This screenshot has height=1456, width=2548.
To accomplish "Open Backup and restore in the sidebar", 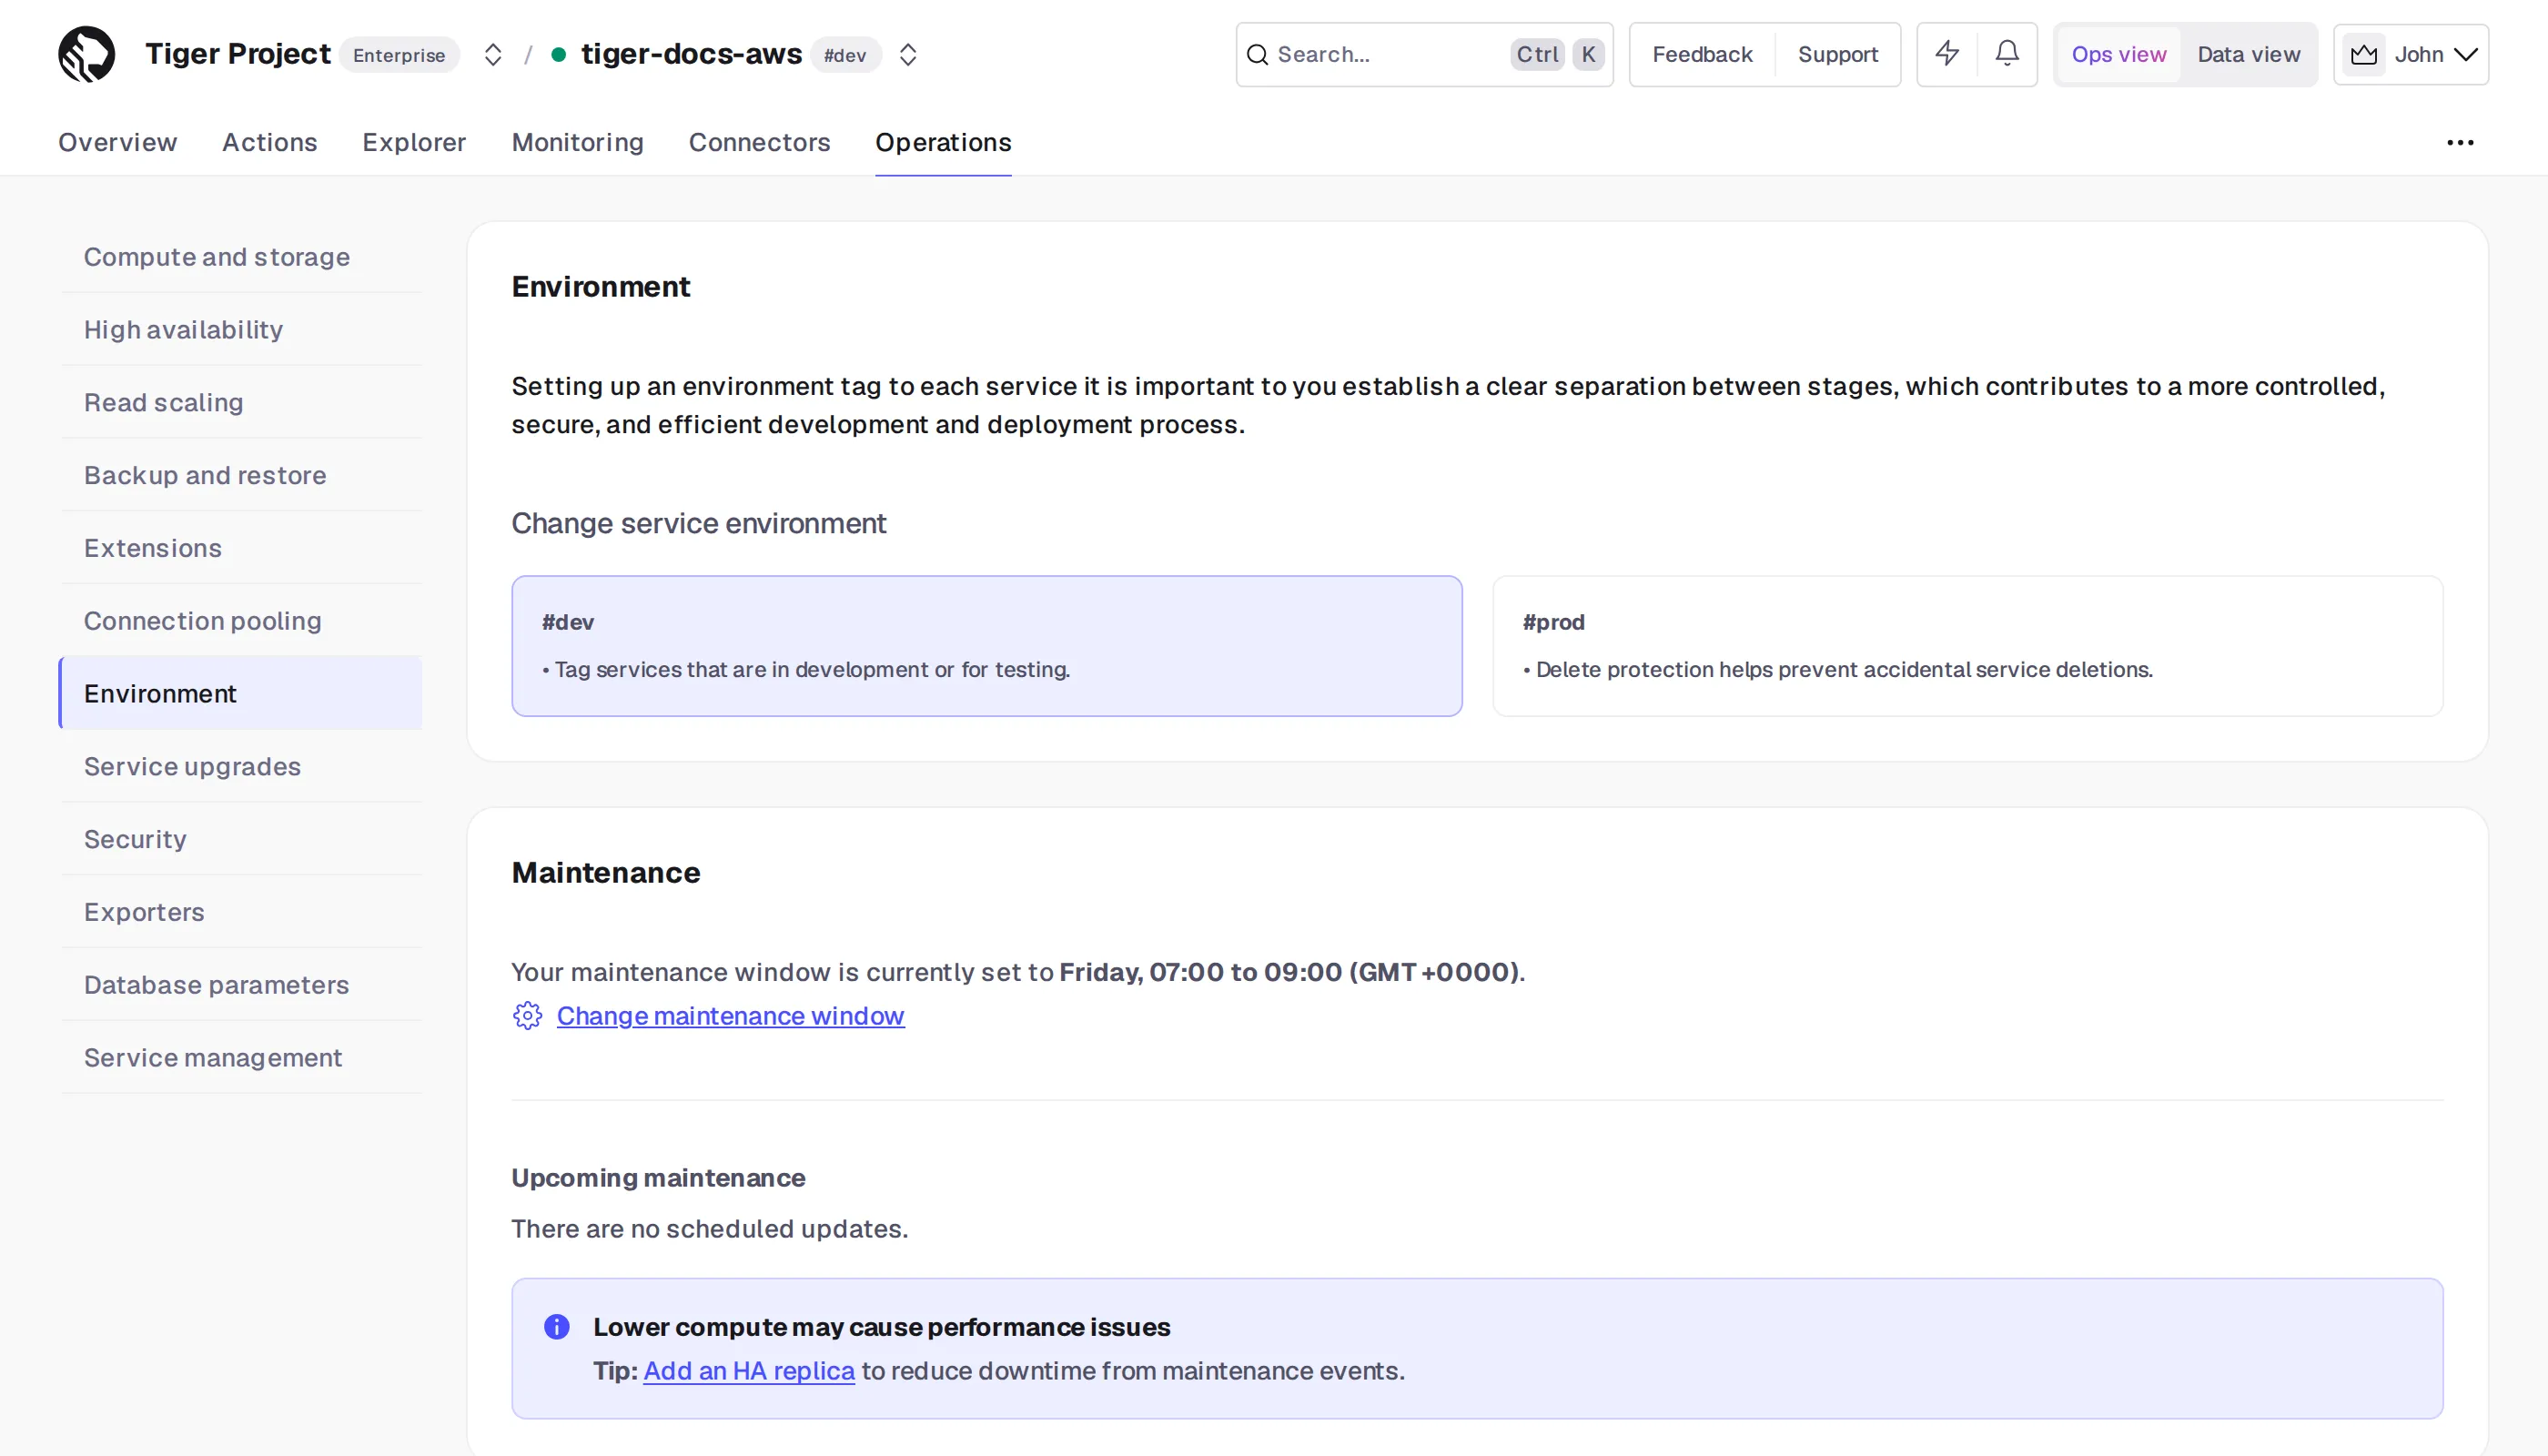I will point(241,476).
